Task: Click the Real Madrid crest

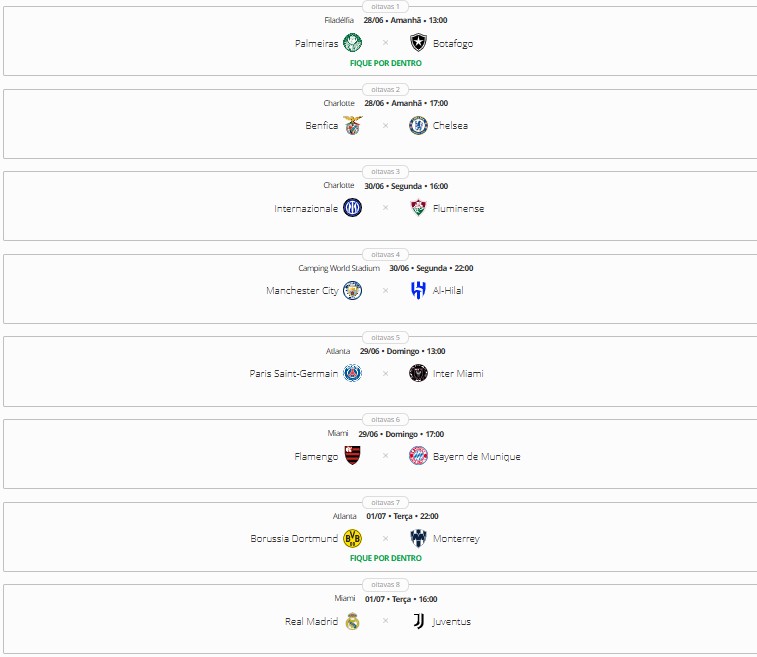Action: (x=352, y=621)
